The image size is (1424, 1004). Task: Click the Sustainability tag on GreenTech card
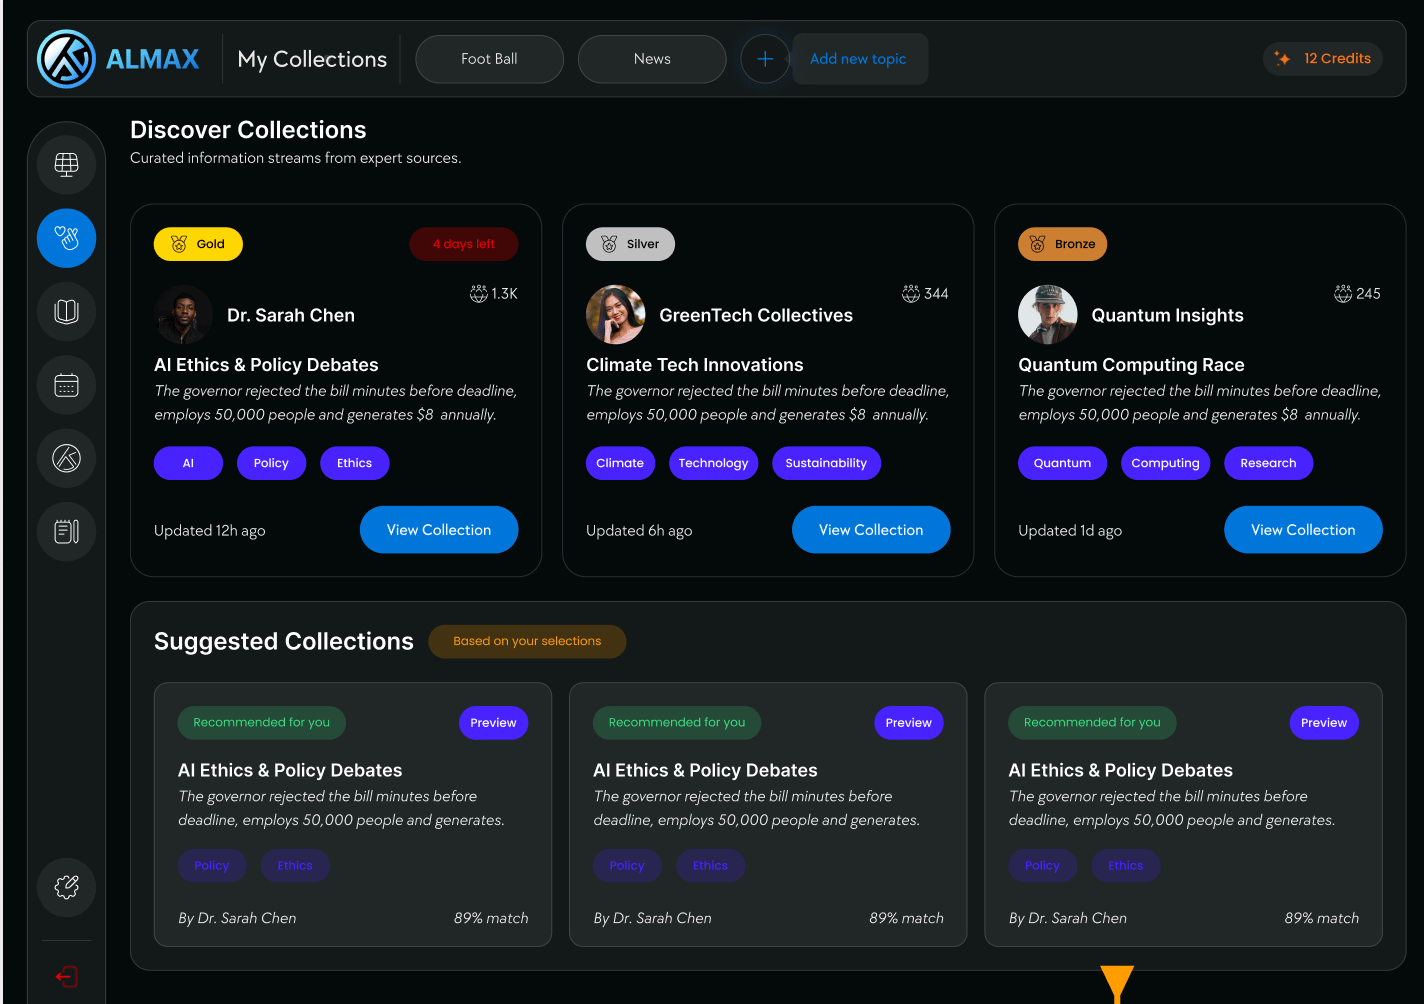tap(826, 463)
